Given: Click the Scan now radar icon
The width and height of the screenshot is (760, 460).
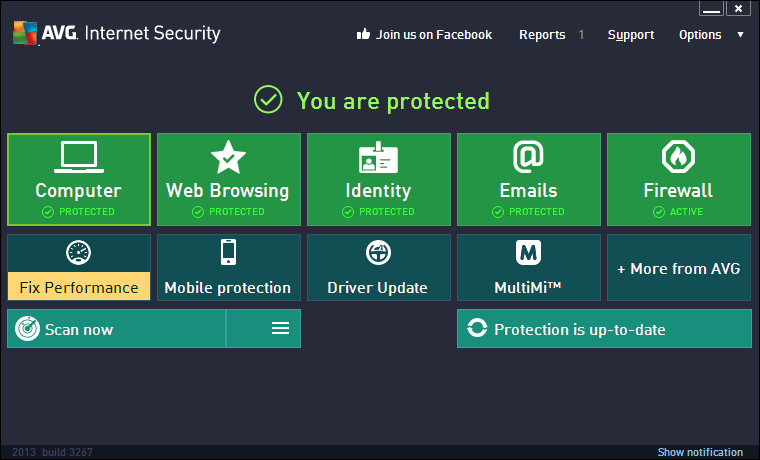Looking at the screenshot, I should 27,329.
